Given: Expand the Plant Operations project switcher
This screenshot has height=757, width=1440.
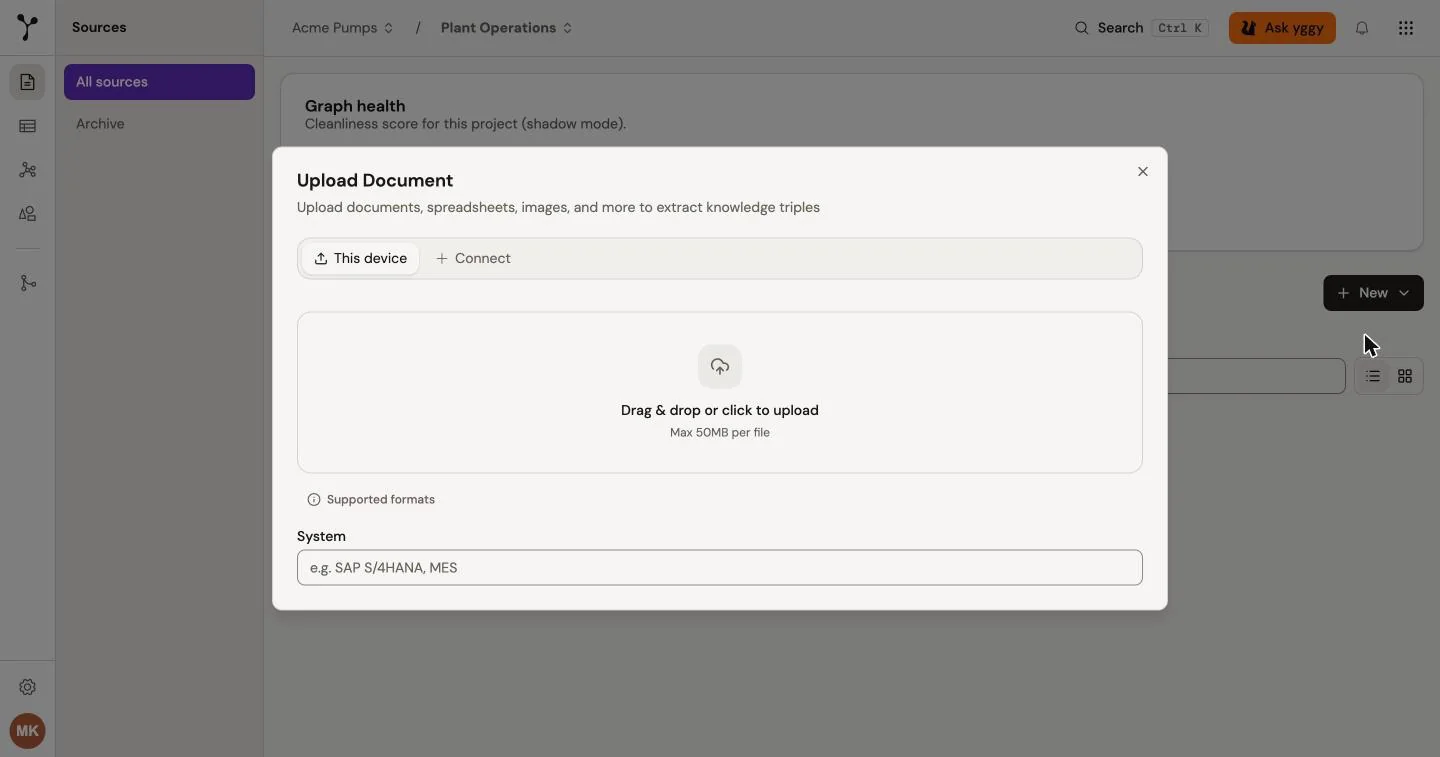Looking at the screenshot, I should coord(507,28).
